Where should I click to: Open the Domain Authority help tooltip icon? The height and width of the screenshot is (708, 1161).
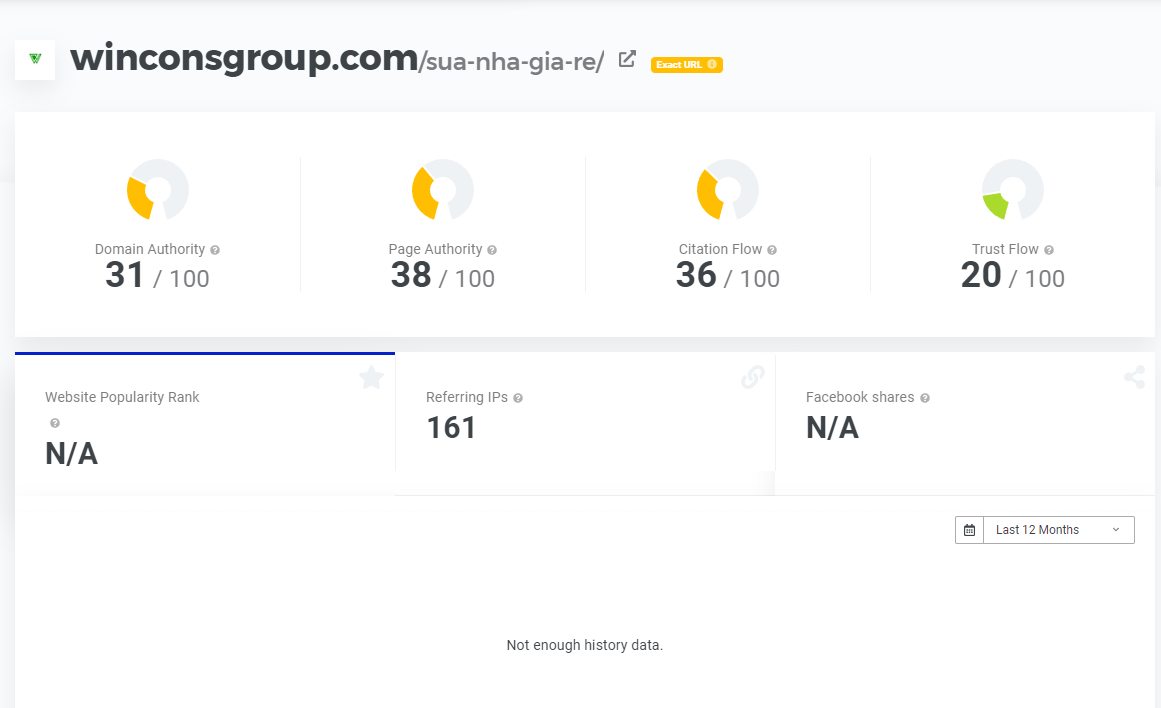click(215, 250)
